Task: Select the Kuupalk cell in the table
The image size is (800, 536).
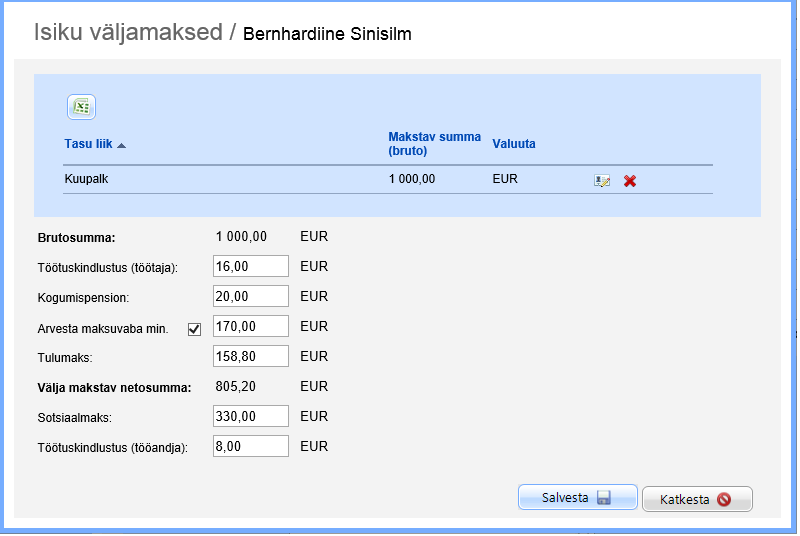Action: [86, 180]
